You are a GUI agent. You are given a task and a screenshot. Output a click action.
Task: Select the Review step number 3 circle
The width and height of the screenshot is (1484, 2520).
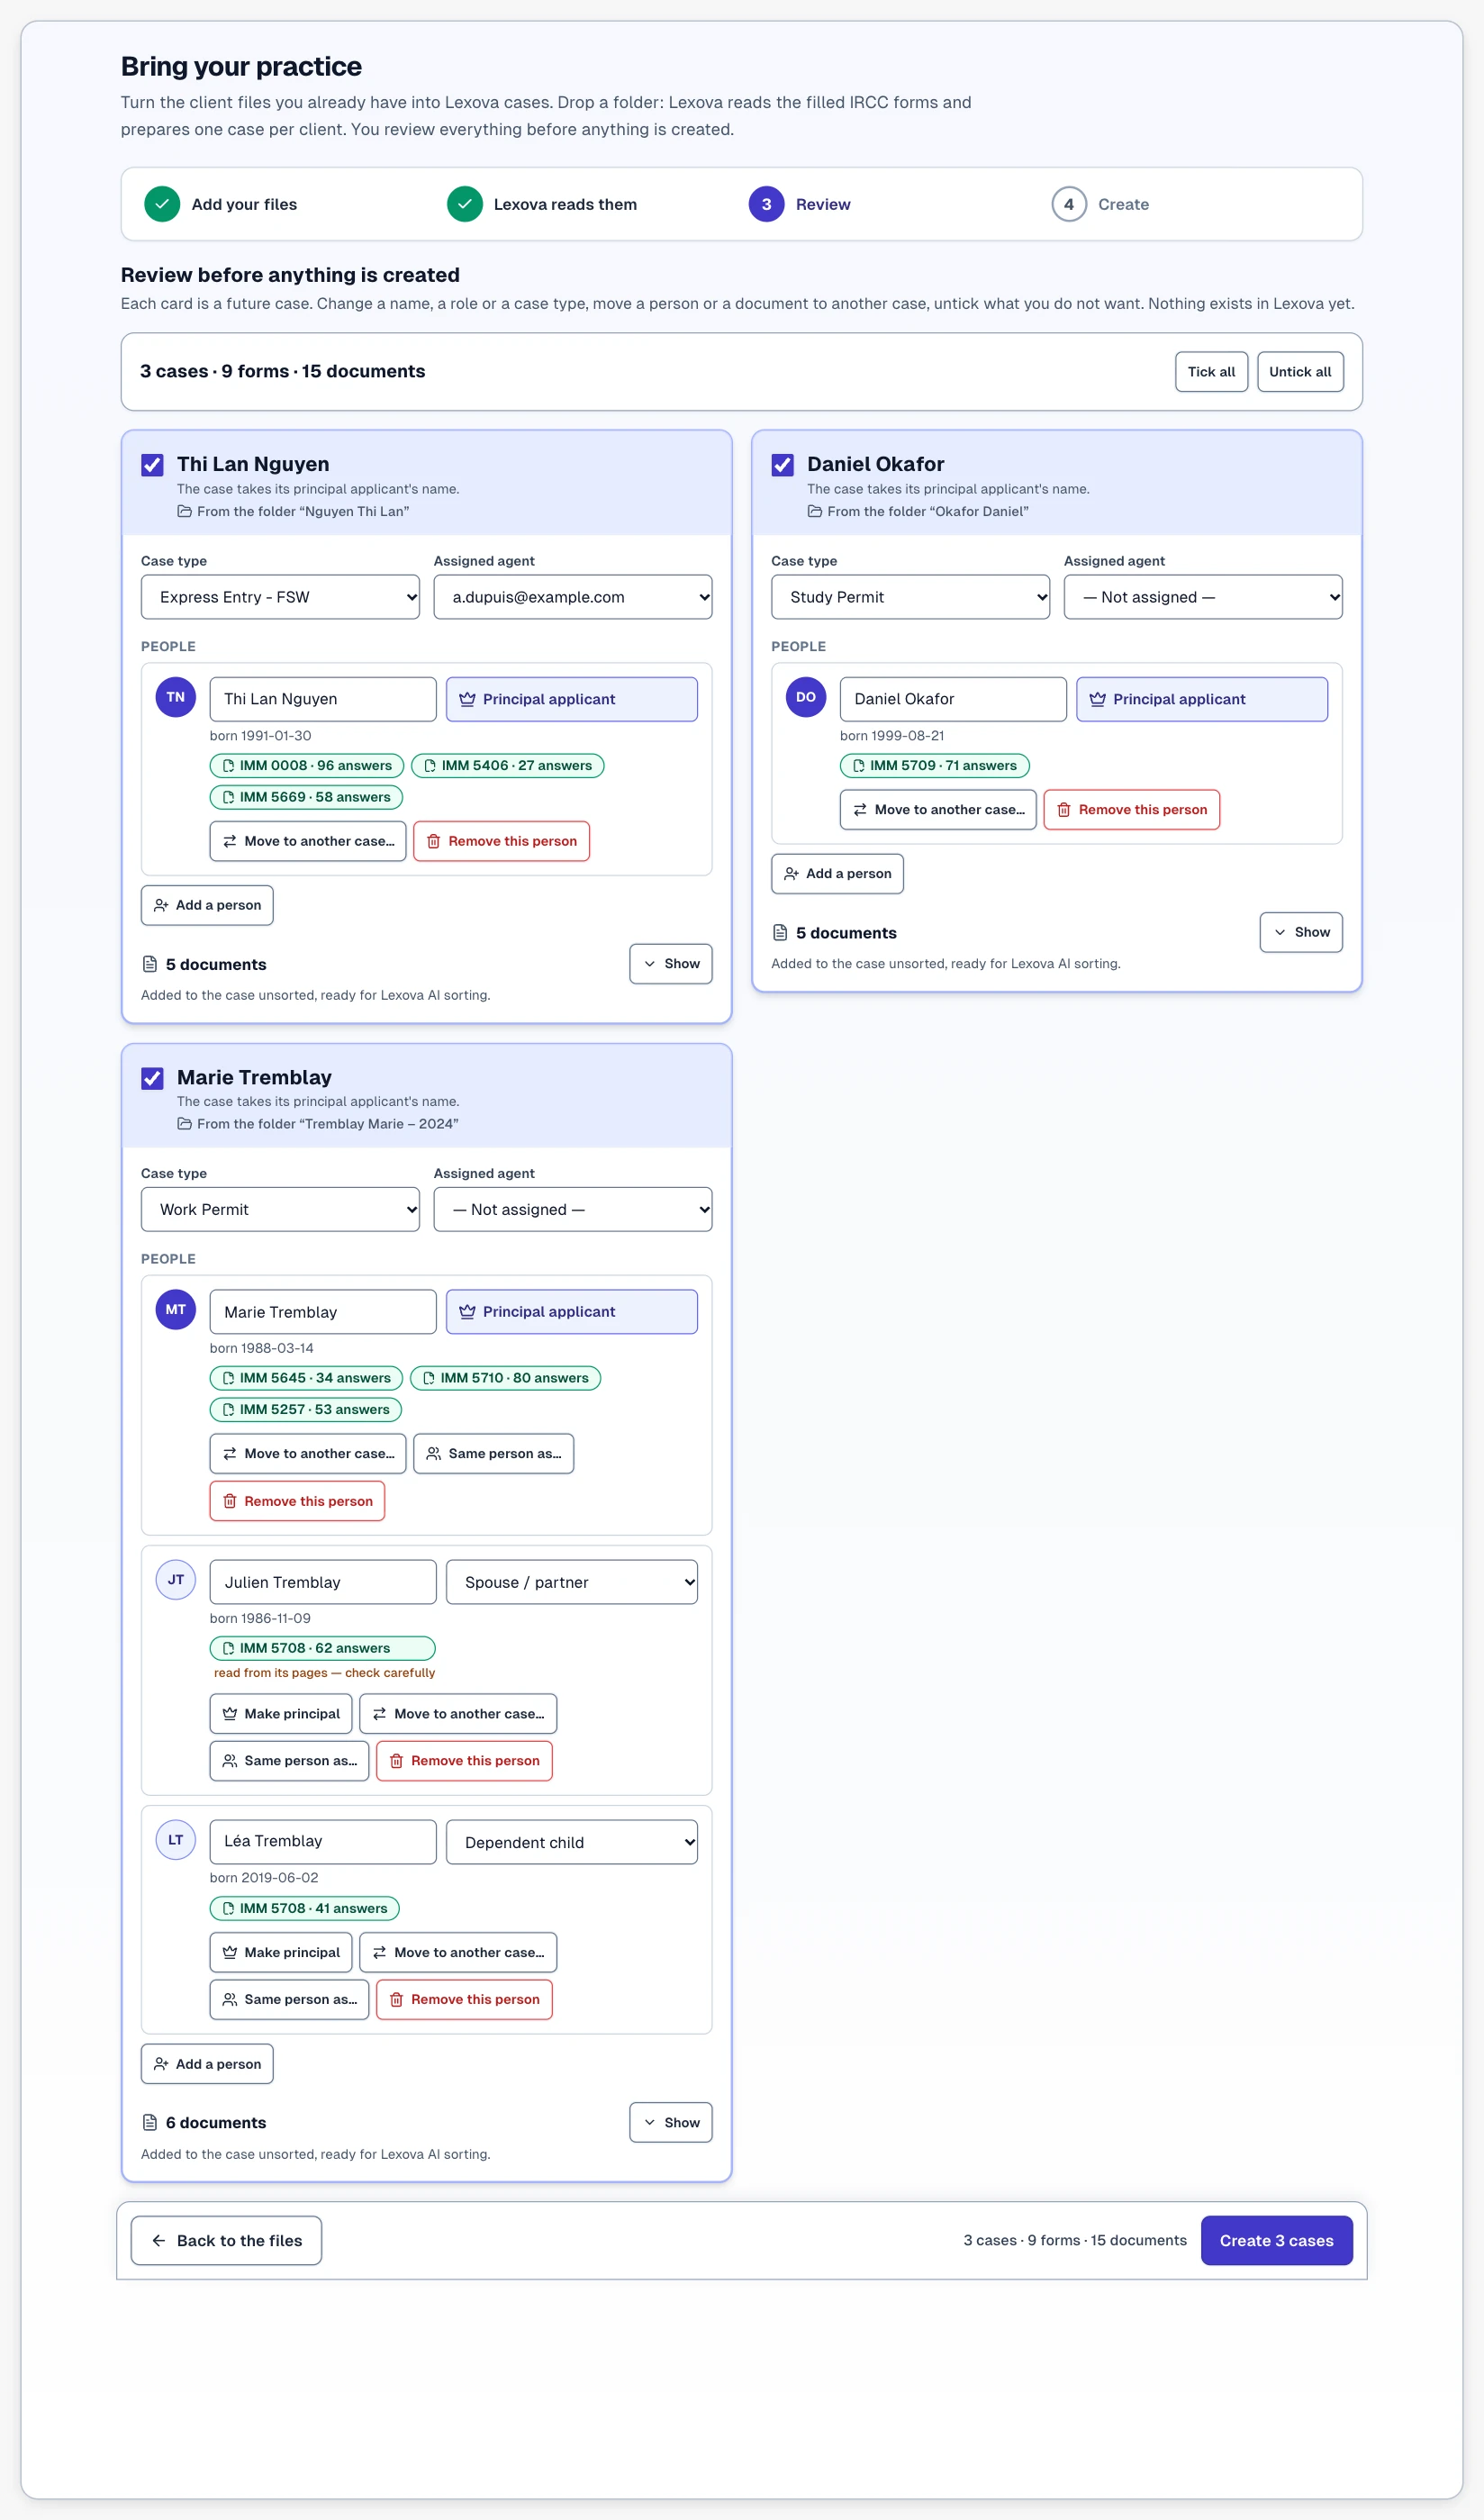pyautogui.click(x=766, y=204)
